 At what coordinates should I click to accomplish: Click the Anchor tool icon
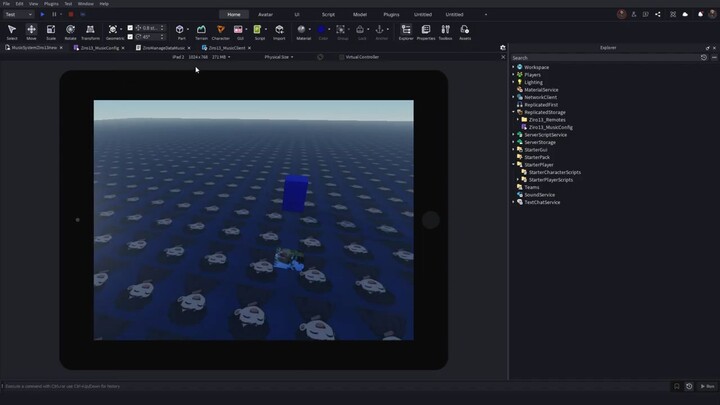click(379, 30)
